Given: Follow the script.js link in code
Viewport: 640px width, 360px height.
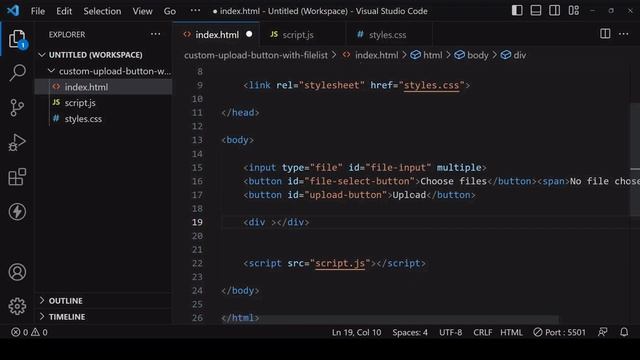Looking at the screenshot, I should pos(340,263).
